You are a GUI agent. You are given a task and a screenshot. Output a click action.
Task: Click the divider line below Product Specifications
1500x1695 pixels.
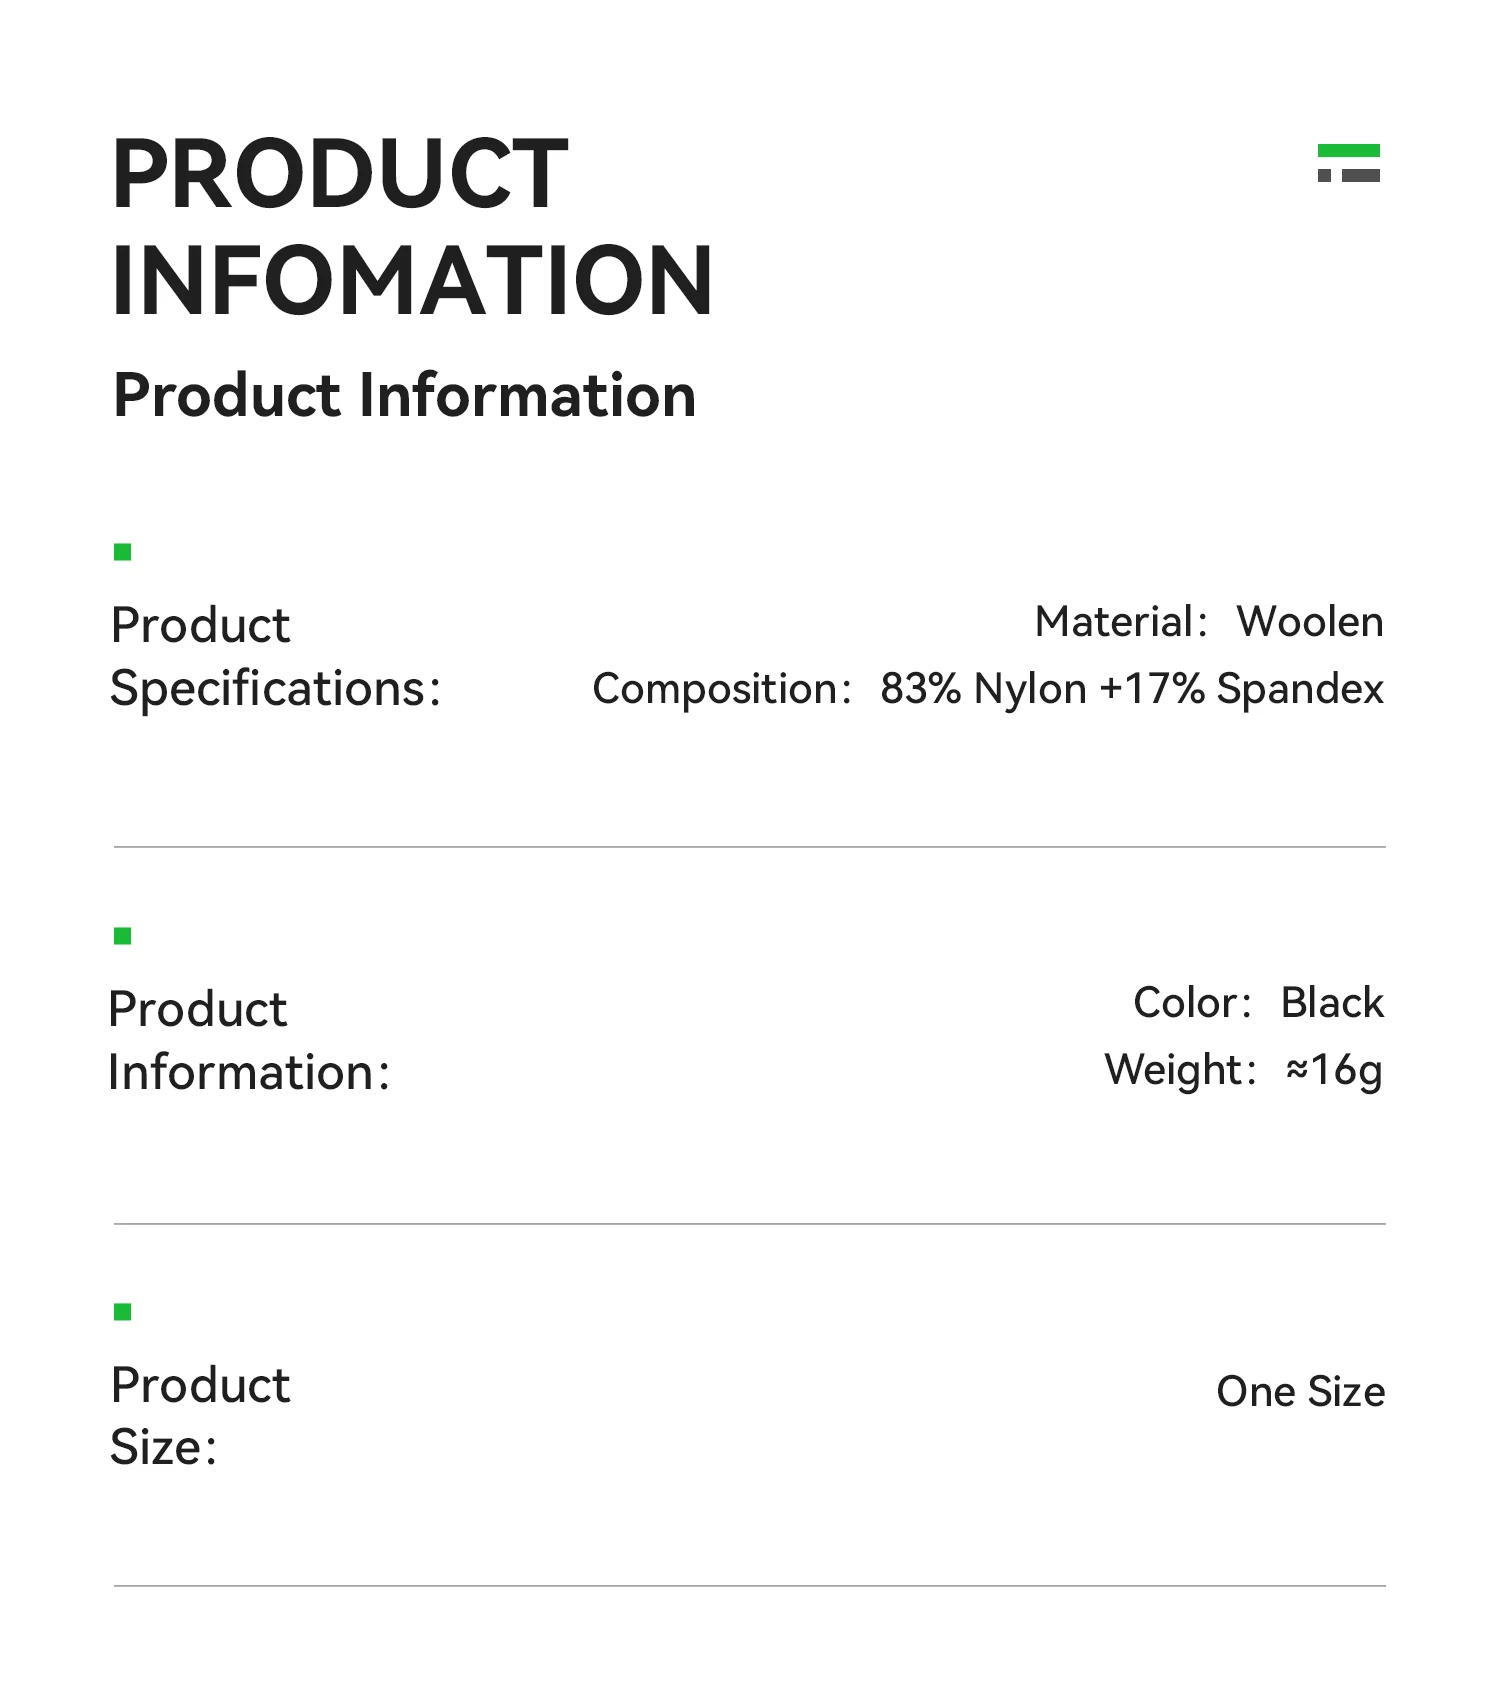[x=750, y=847]
